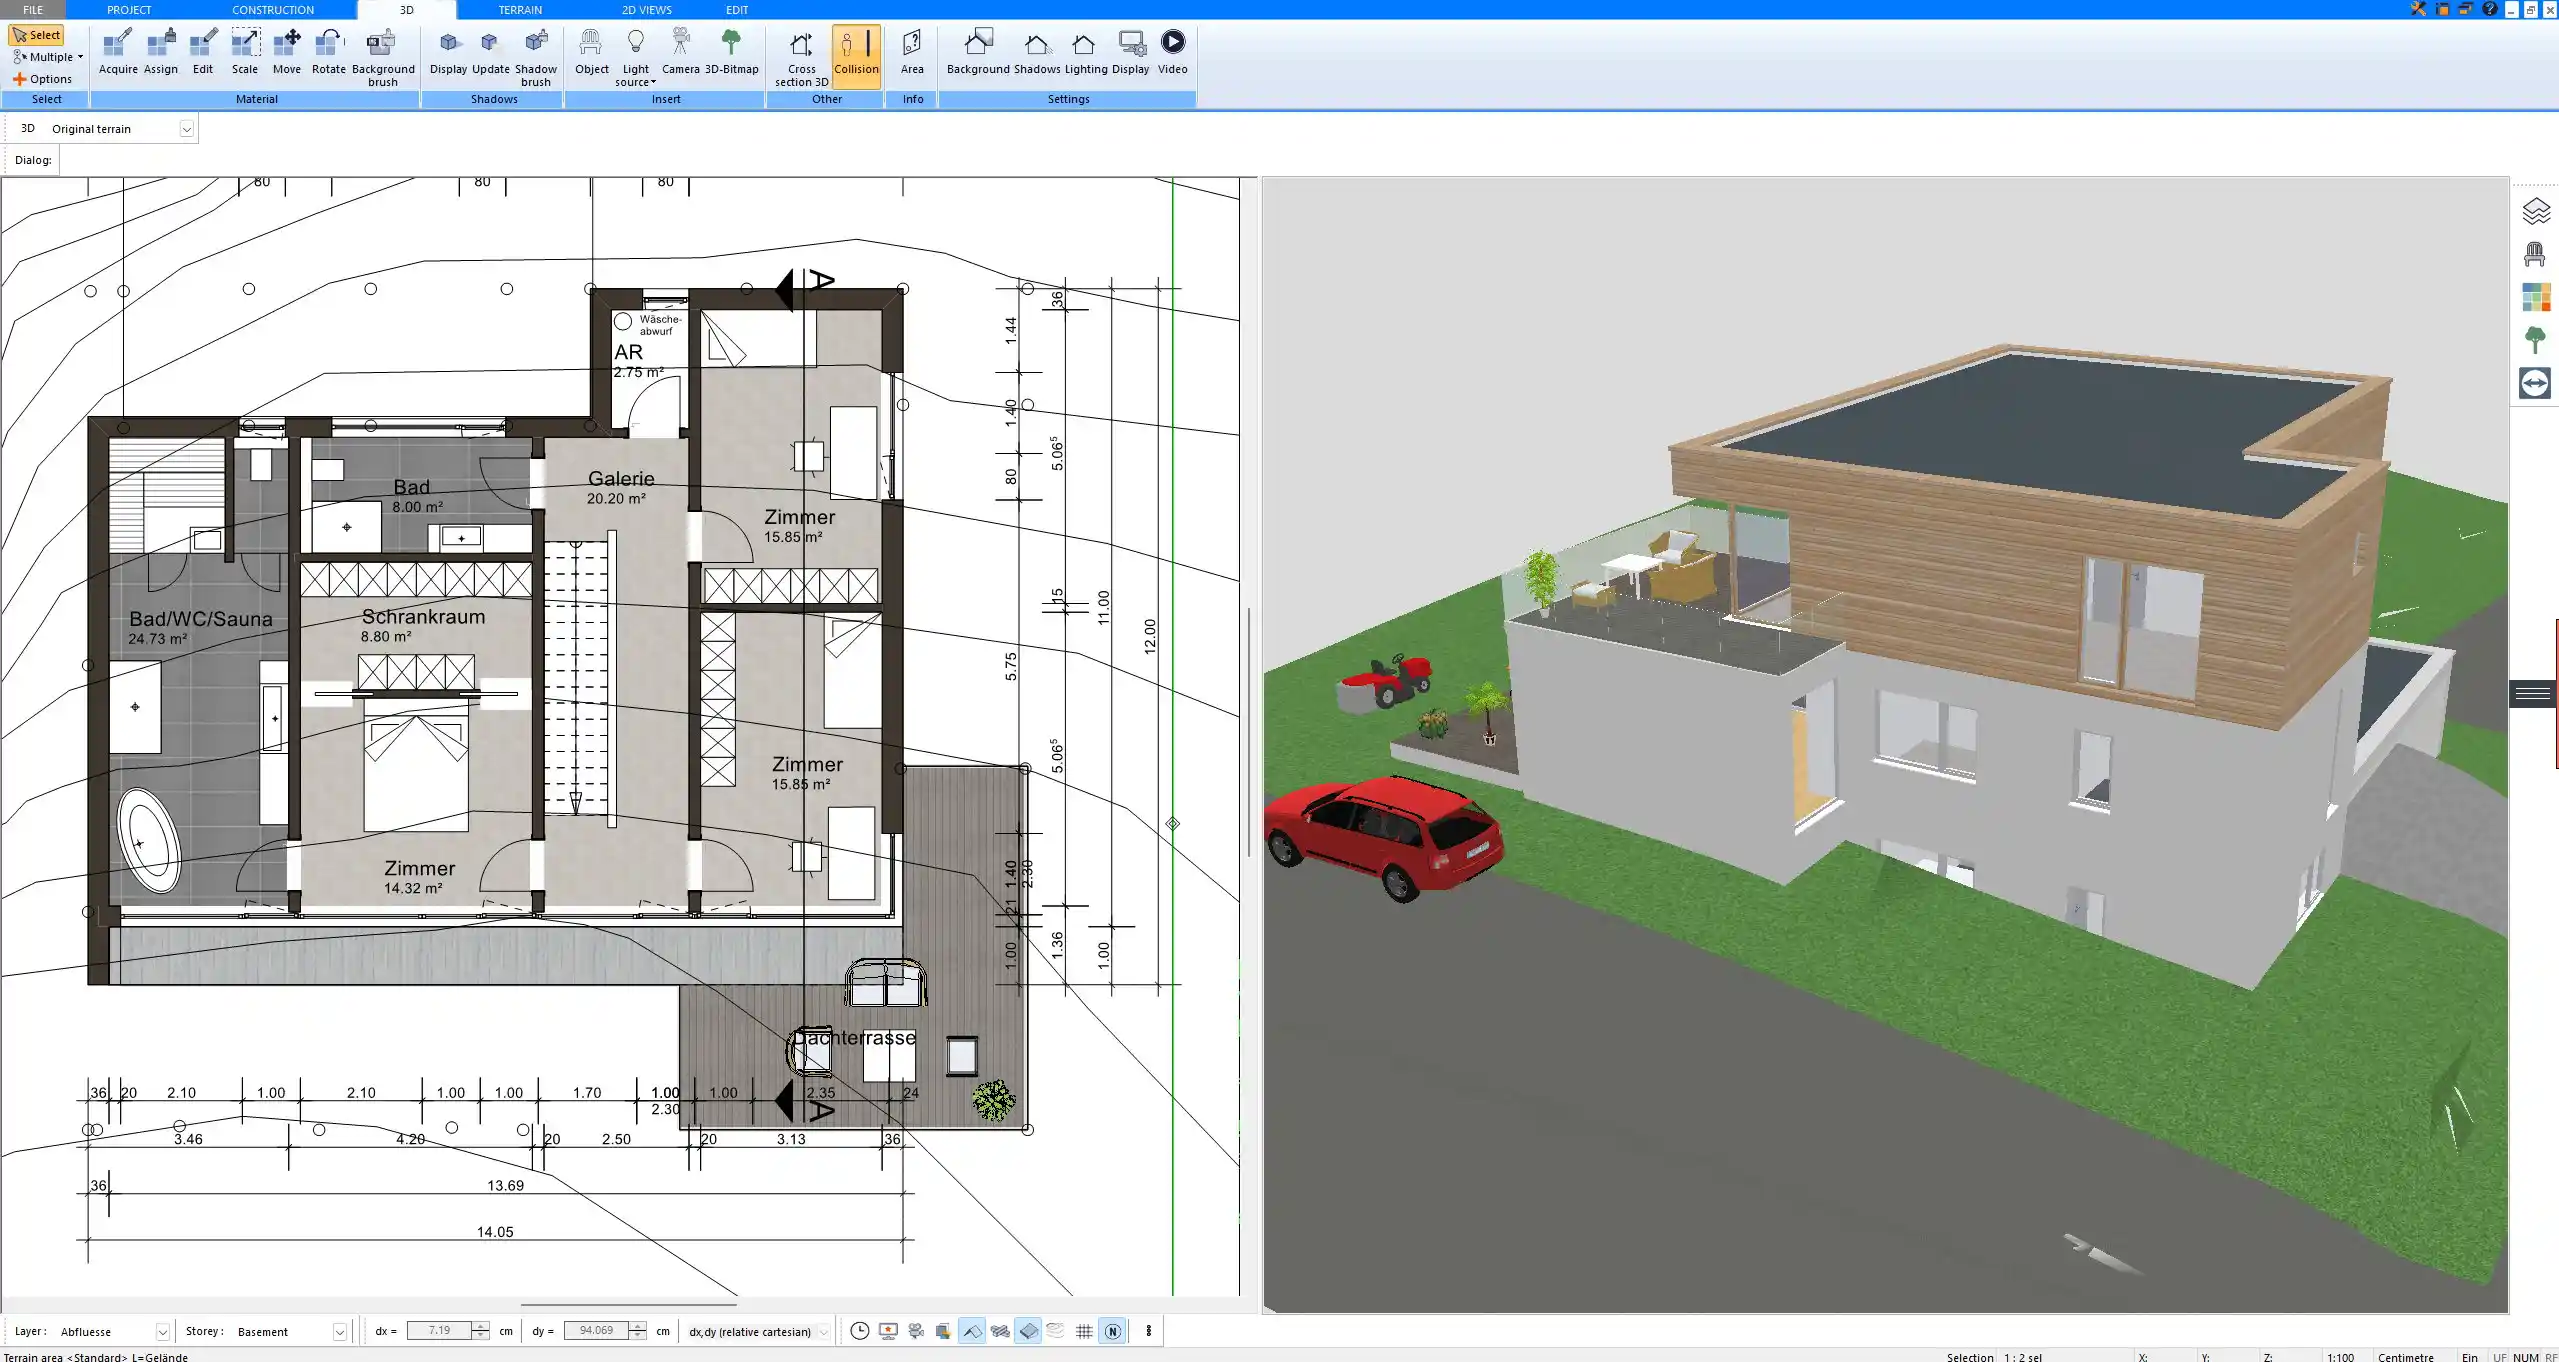This screenshot has height=1362, width=2559.
Task: Click the dark panel handle on right edge
Action: point(2533,693)
